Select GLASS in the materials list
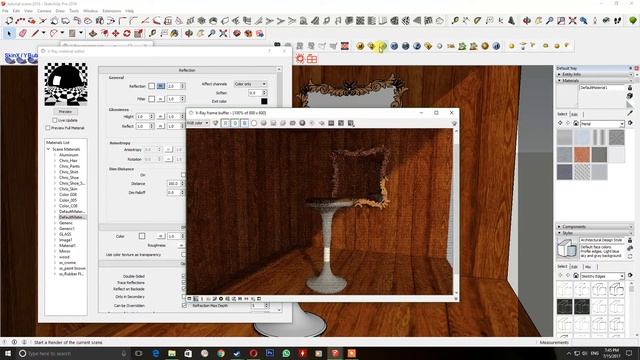The height and width of the screenshot is (360, 640). pyautogui.click(x=65, y=234)
